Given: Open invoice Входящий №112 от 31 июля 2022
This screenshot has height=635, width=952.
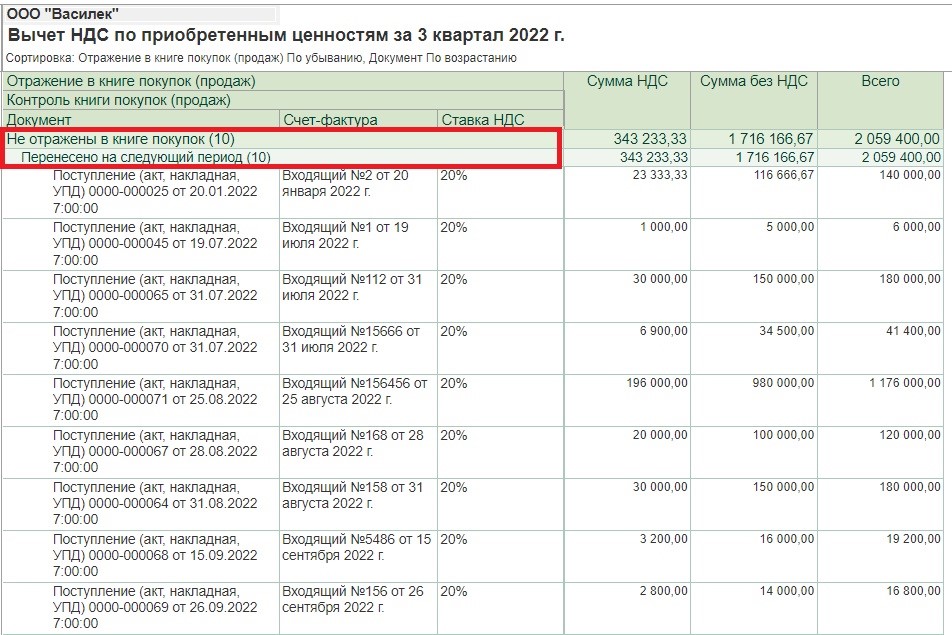Looking at the screenshot, I should pyautogui.click(x=352, y=288).
